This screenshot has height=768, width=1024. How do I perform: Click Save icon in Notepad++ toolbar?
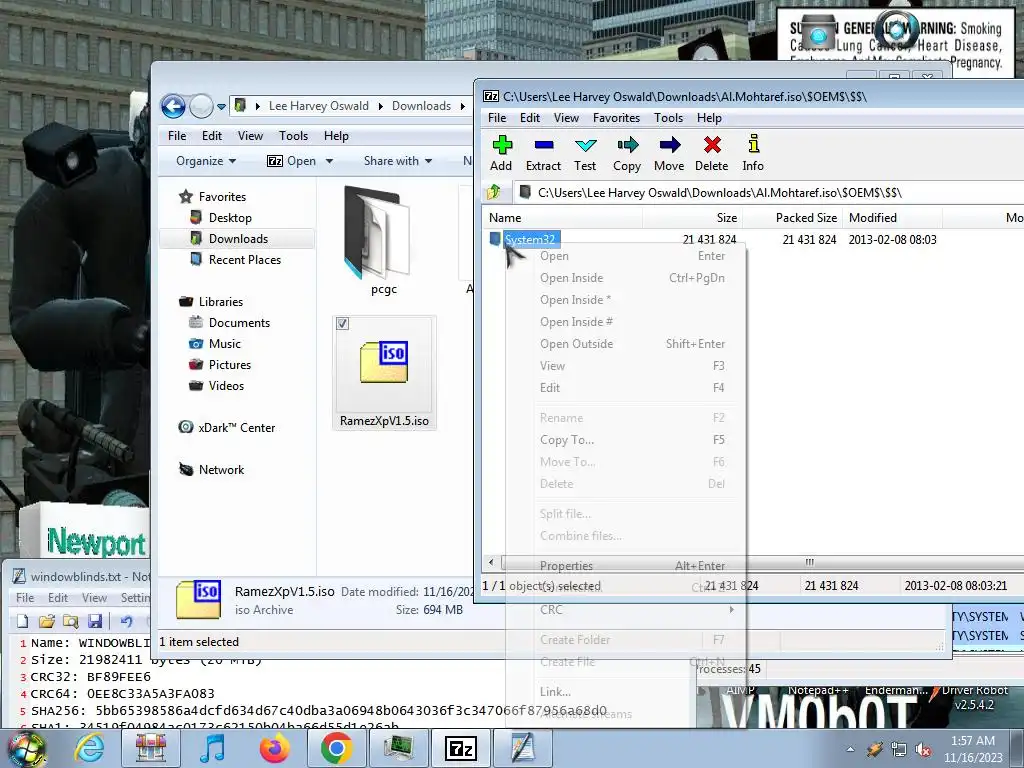[95, 620]
